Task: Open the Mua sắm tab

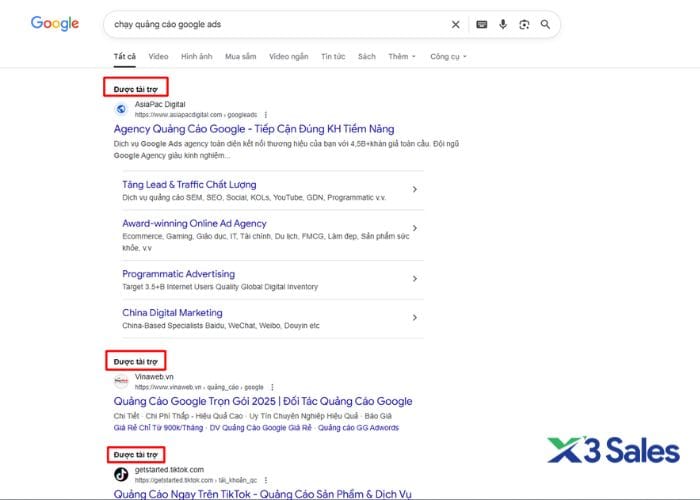Action: tap(241, 57)
